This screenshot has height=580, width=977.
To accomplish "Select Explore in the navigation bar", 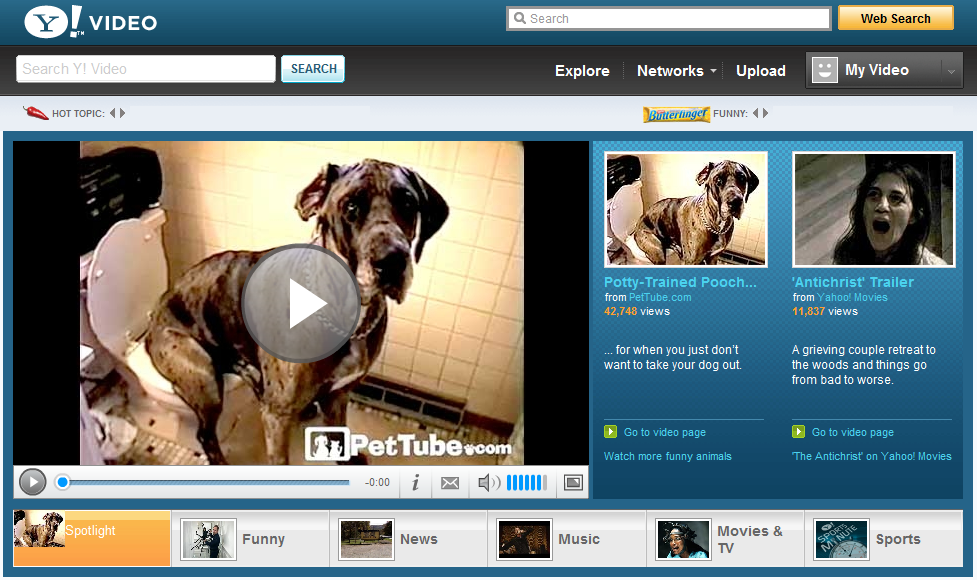I will (x=582, y=71).
